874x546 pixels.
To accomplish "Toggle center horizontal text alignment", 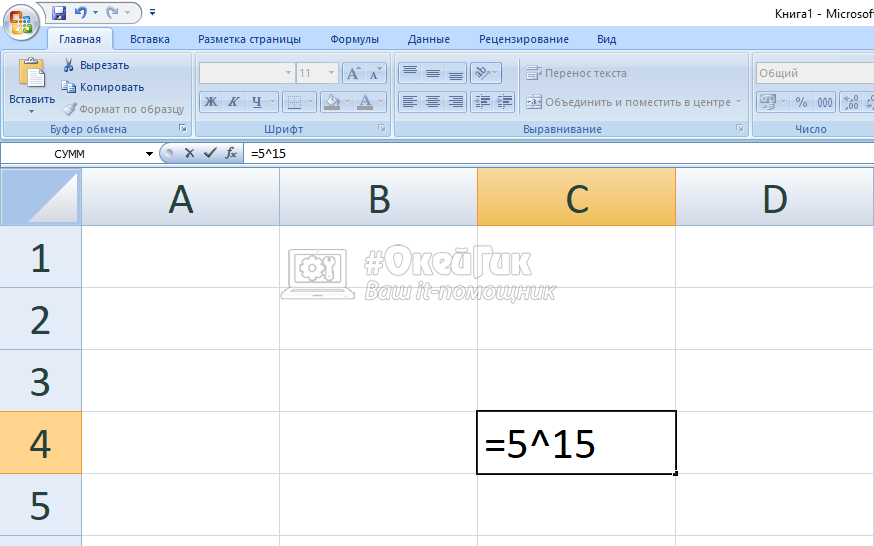I will pos(432,102).
